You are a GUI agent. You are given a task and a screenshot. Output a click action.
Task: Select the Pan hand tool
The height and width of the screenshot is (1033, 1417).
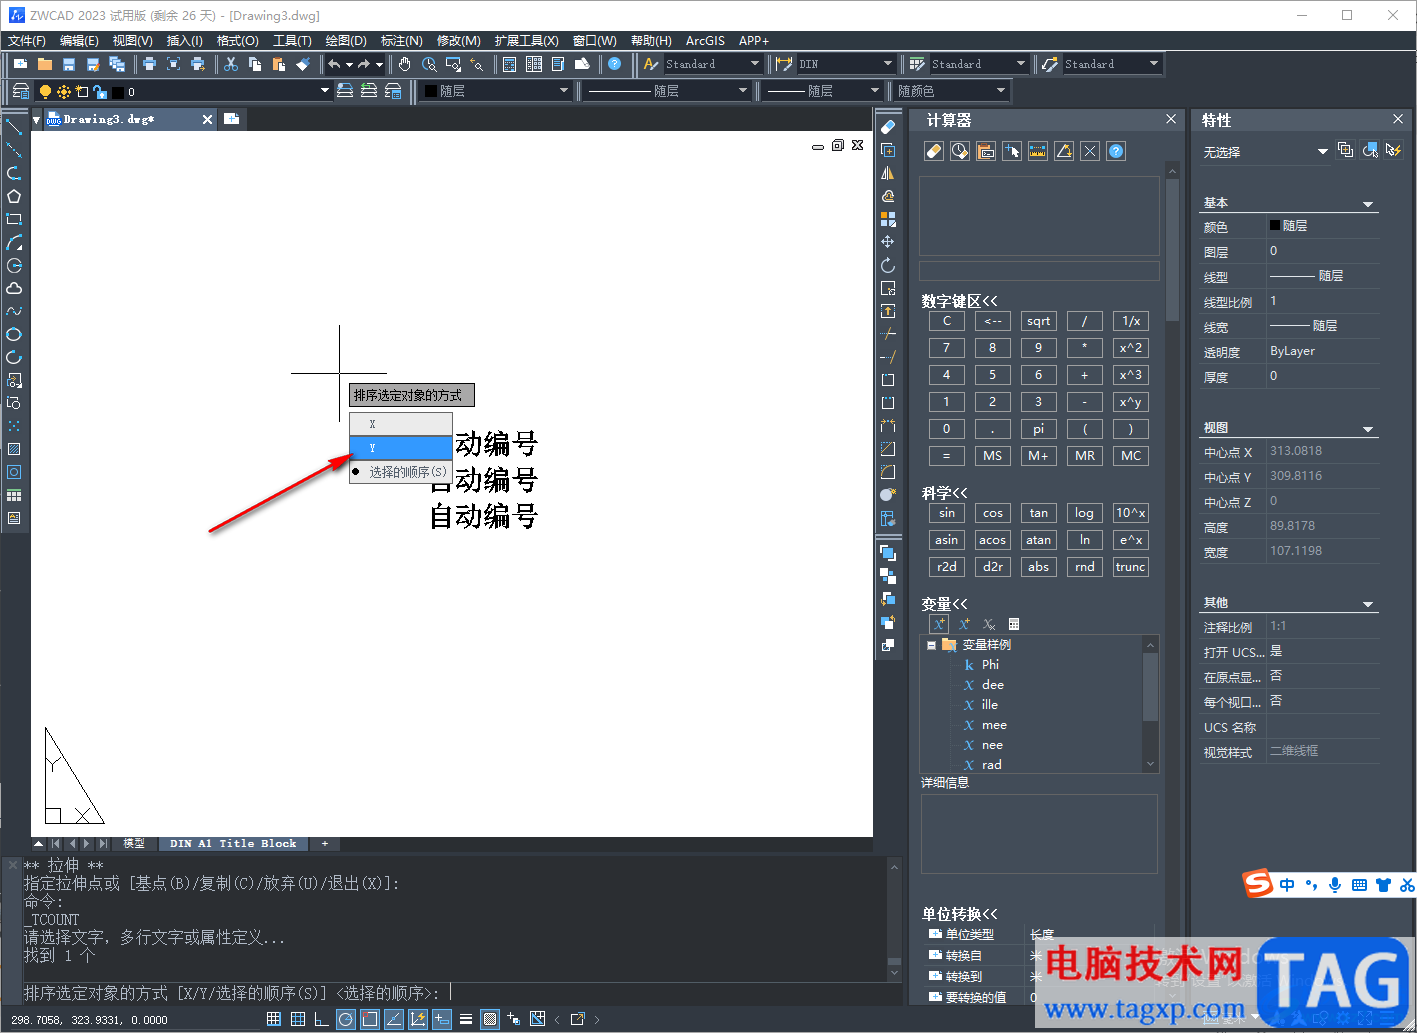404,64
